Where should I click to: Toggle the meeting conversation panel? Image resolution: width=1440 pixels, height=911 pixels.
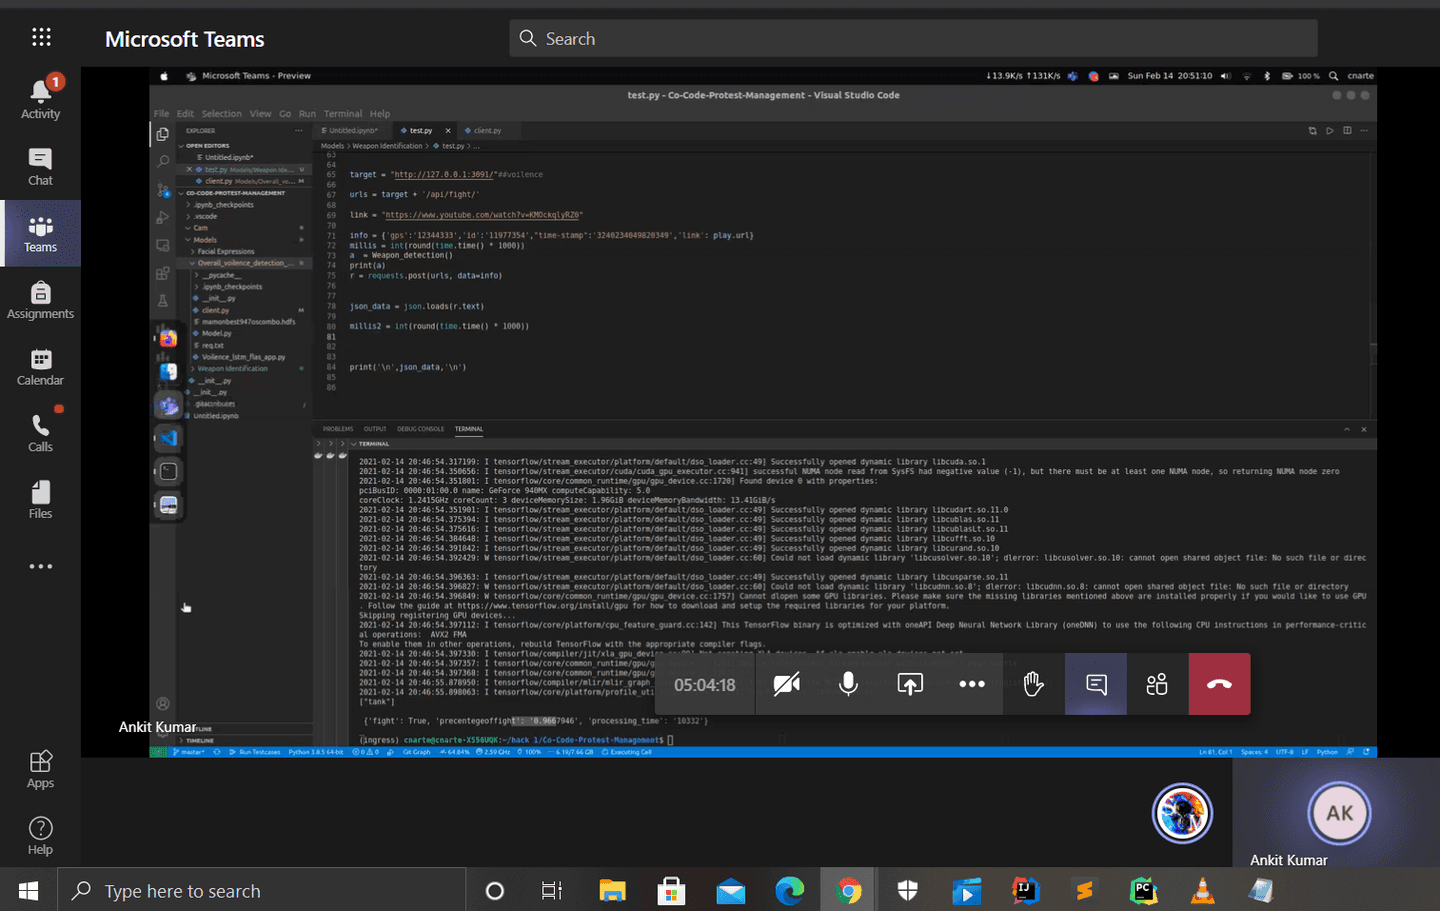coord(1096,684)
